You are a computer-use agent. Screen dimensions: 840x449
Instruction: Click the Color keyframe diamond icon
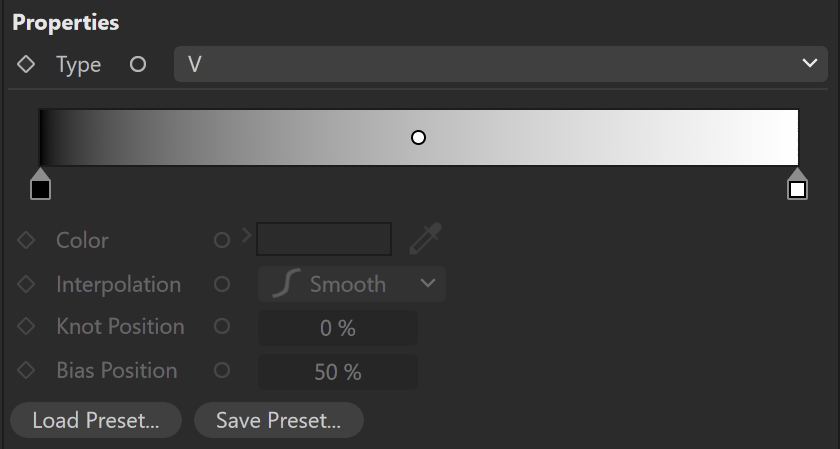[26, 240]
